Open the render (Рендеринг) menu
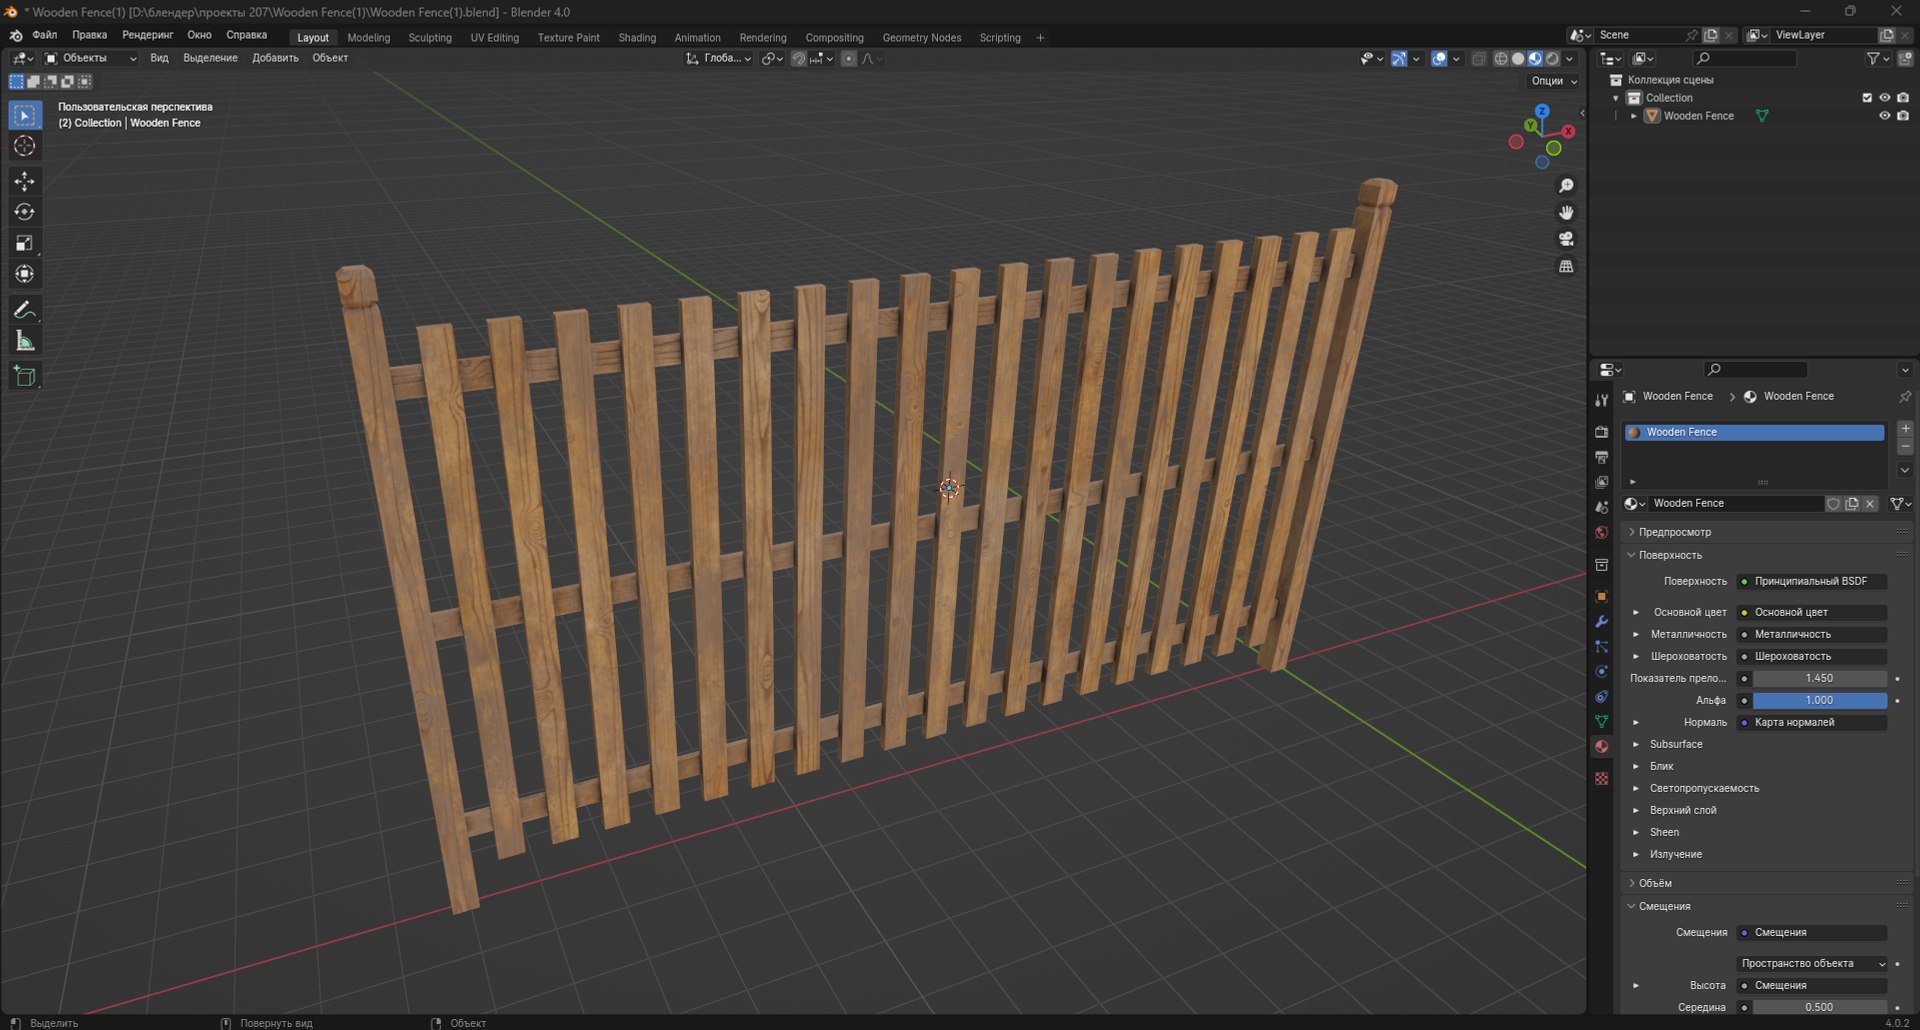Screen dimensions: 1920x1030 point(147,35)
